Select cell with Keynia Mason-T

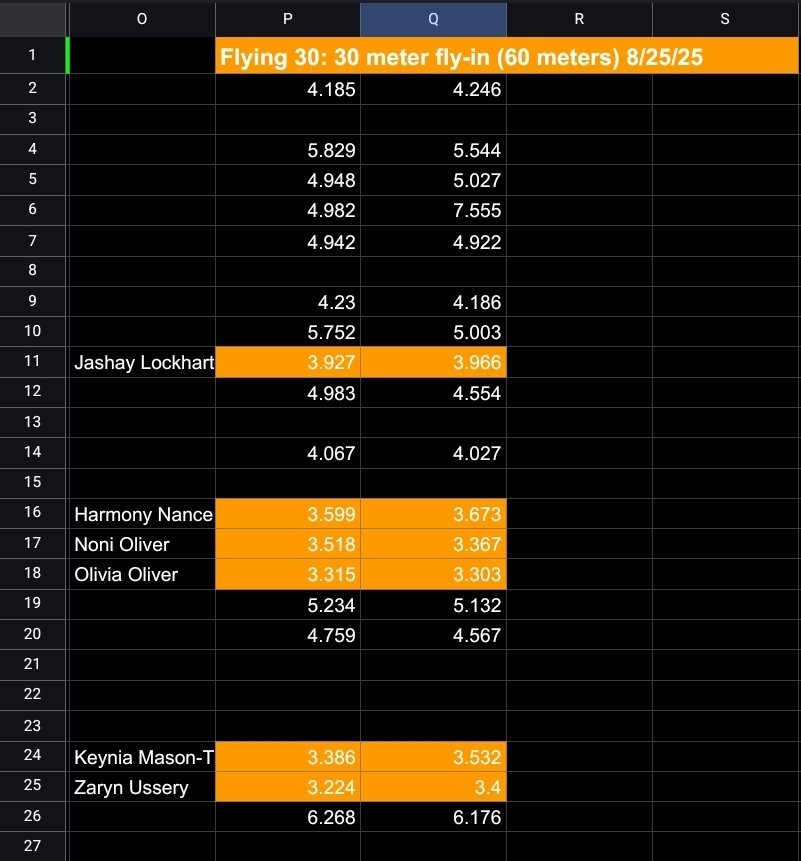click(142, 757)
